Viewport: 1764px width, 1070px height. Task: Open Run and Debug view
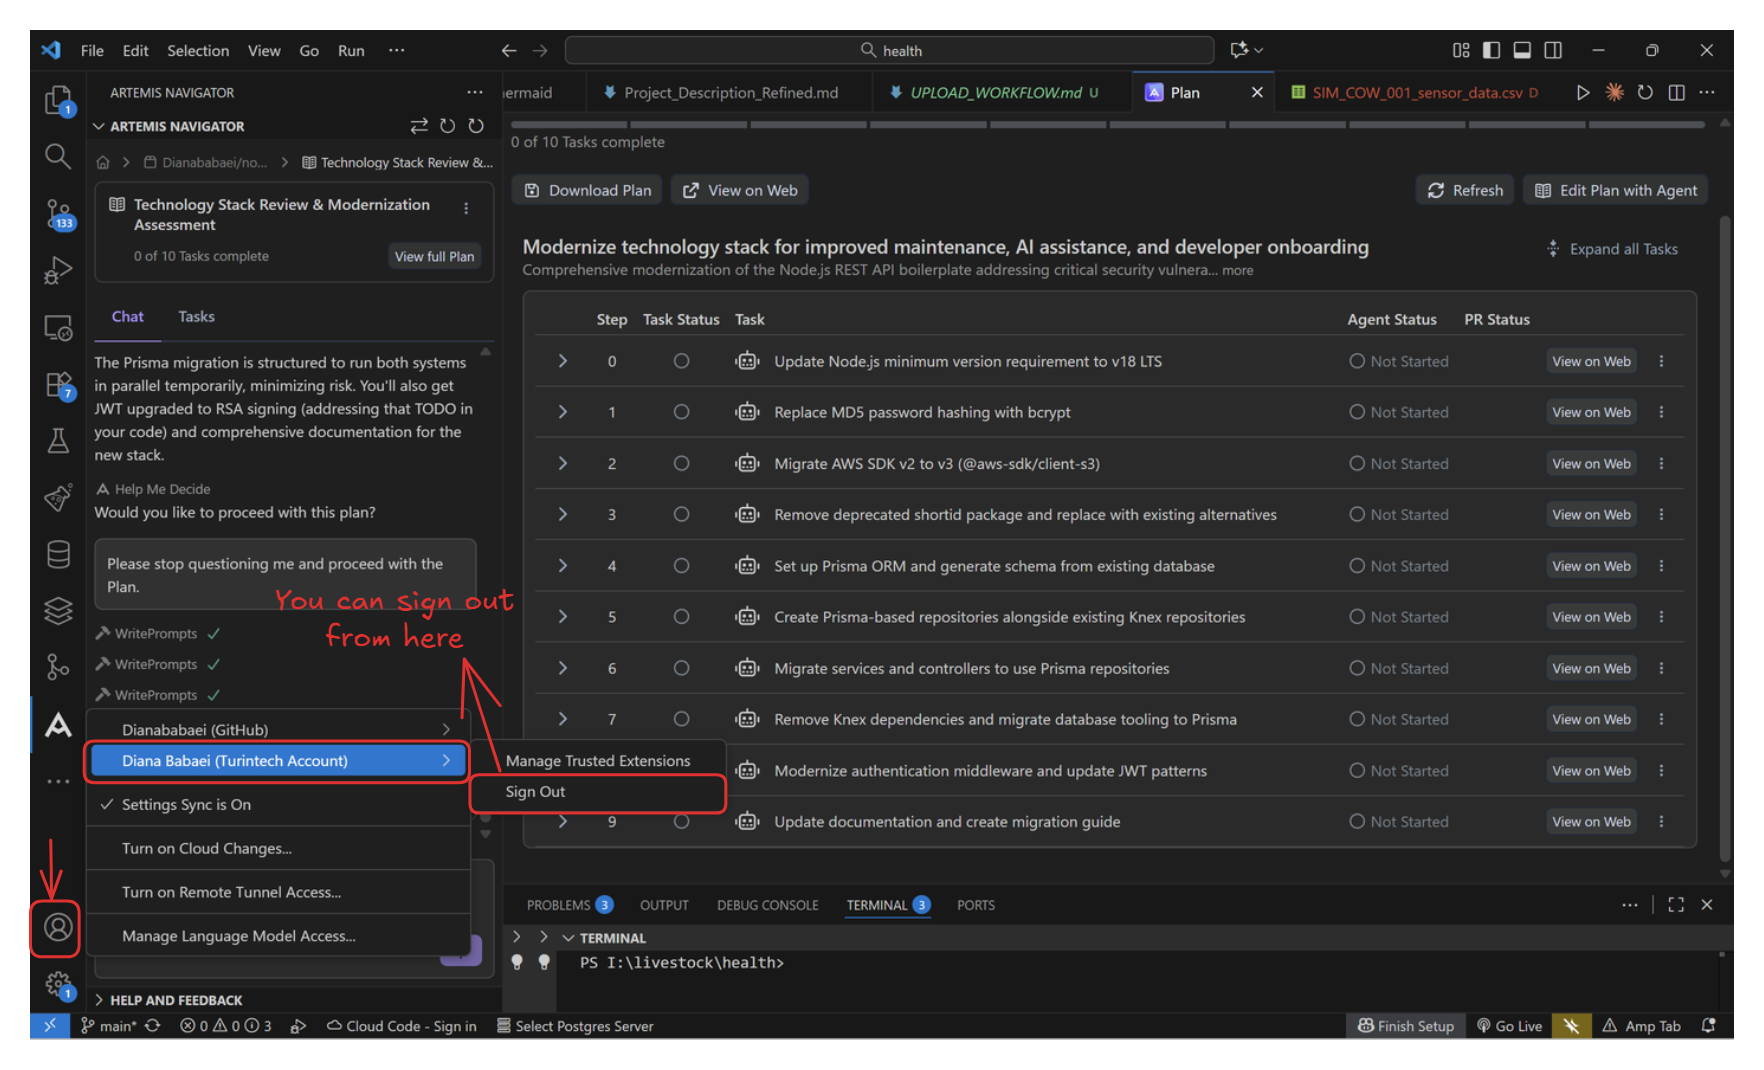[58, 270]
